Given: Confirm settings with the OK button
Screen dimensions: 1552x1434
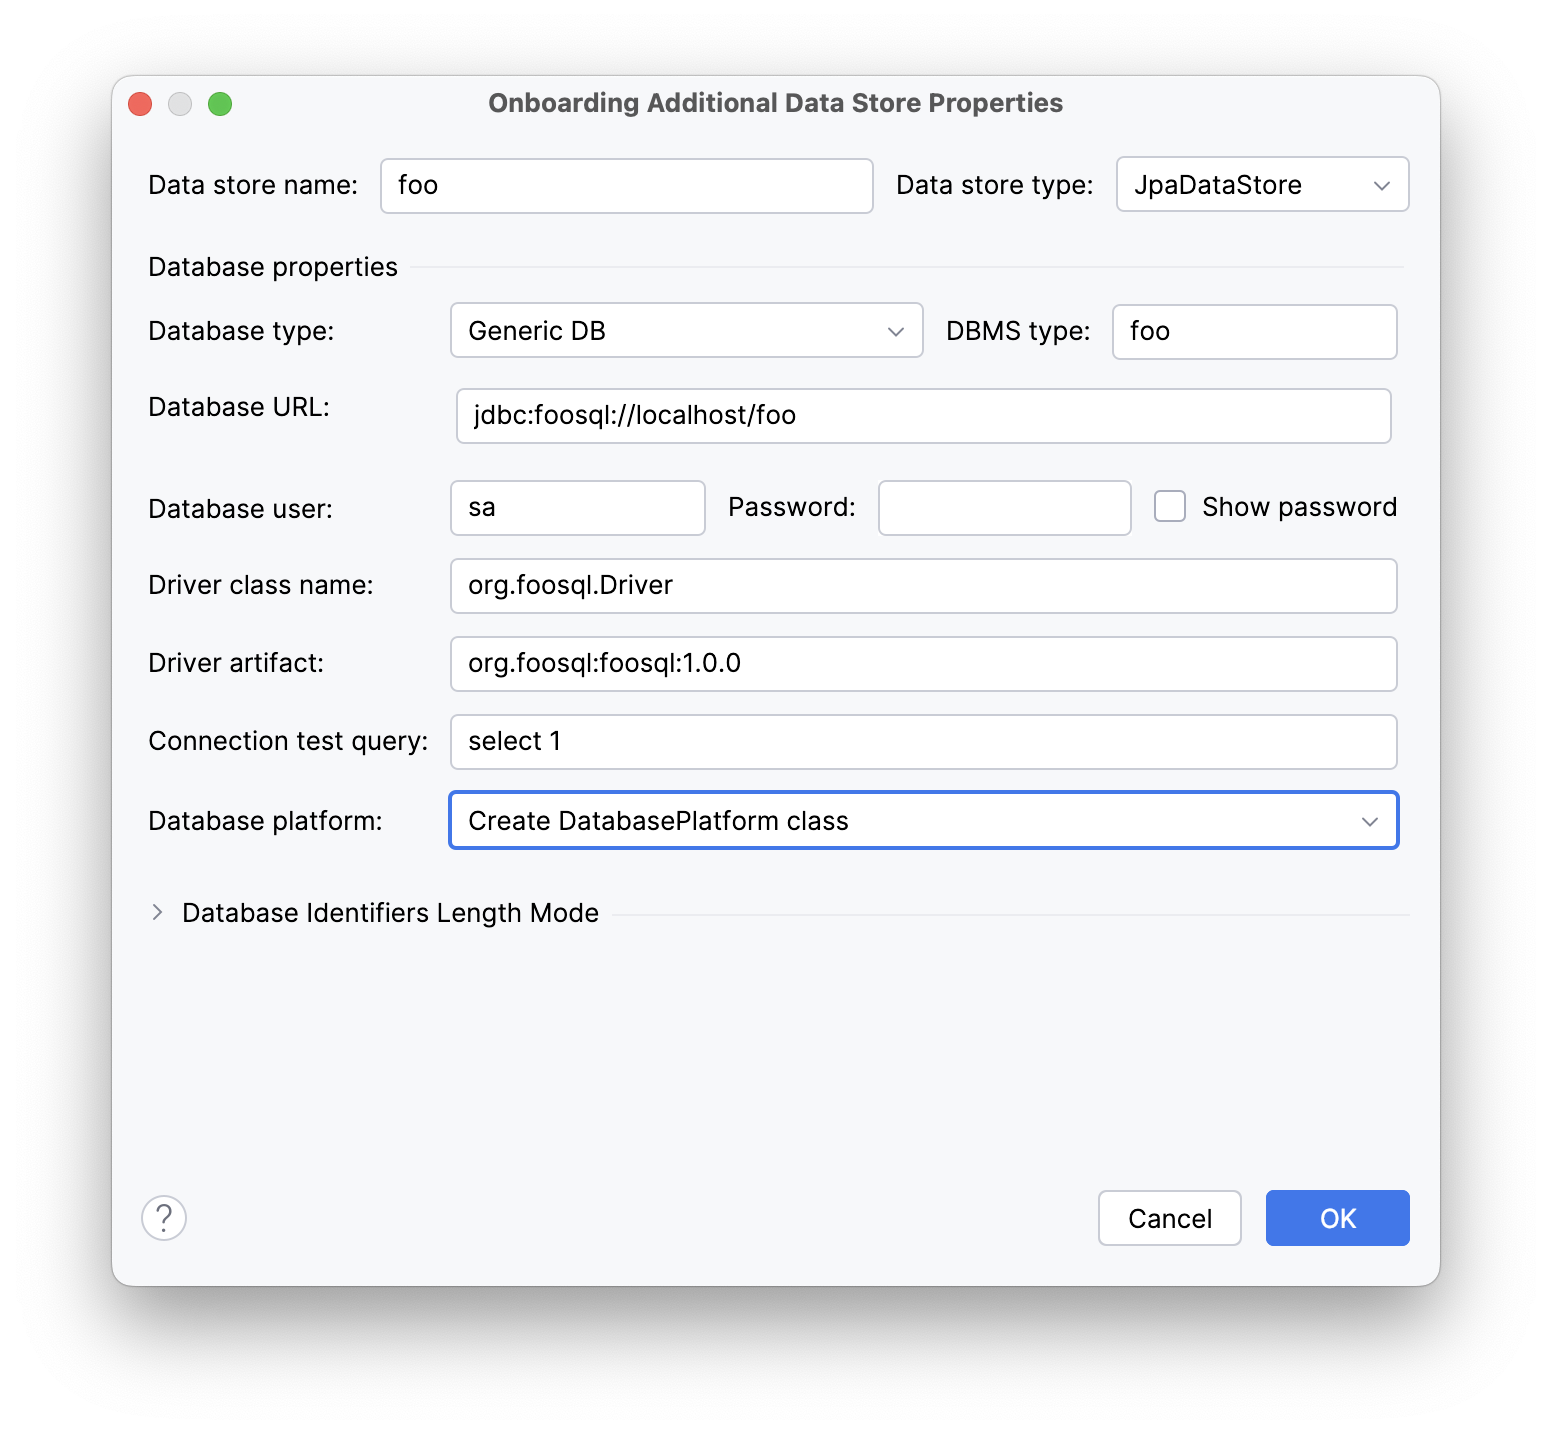Looking at the screenshot, I should (x=1337, y=1218).
